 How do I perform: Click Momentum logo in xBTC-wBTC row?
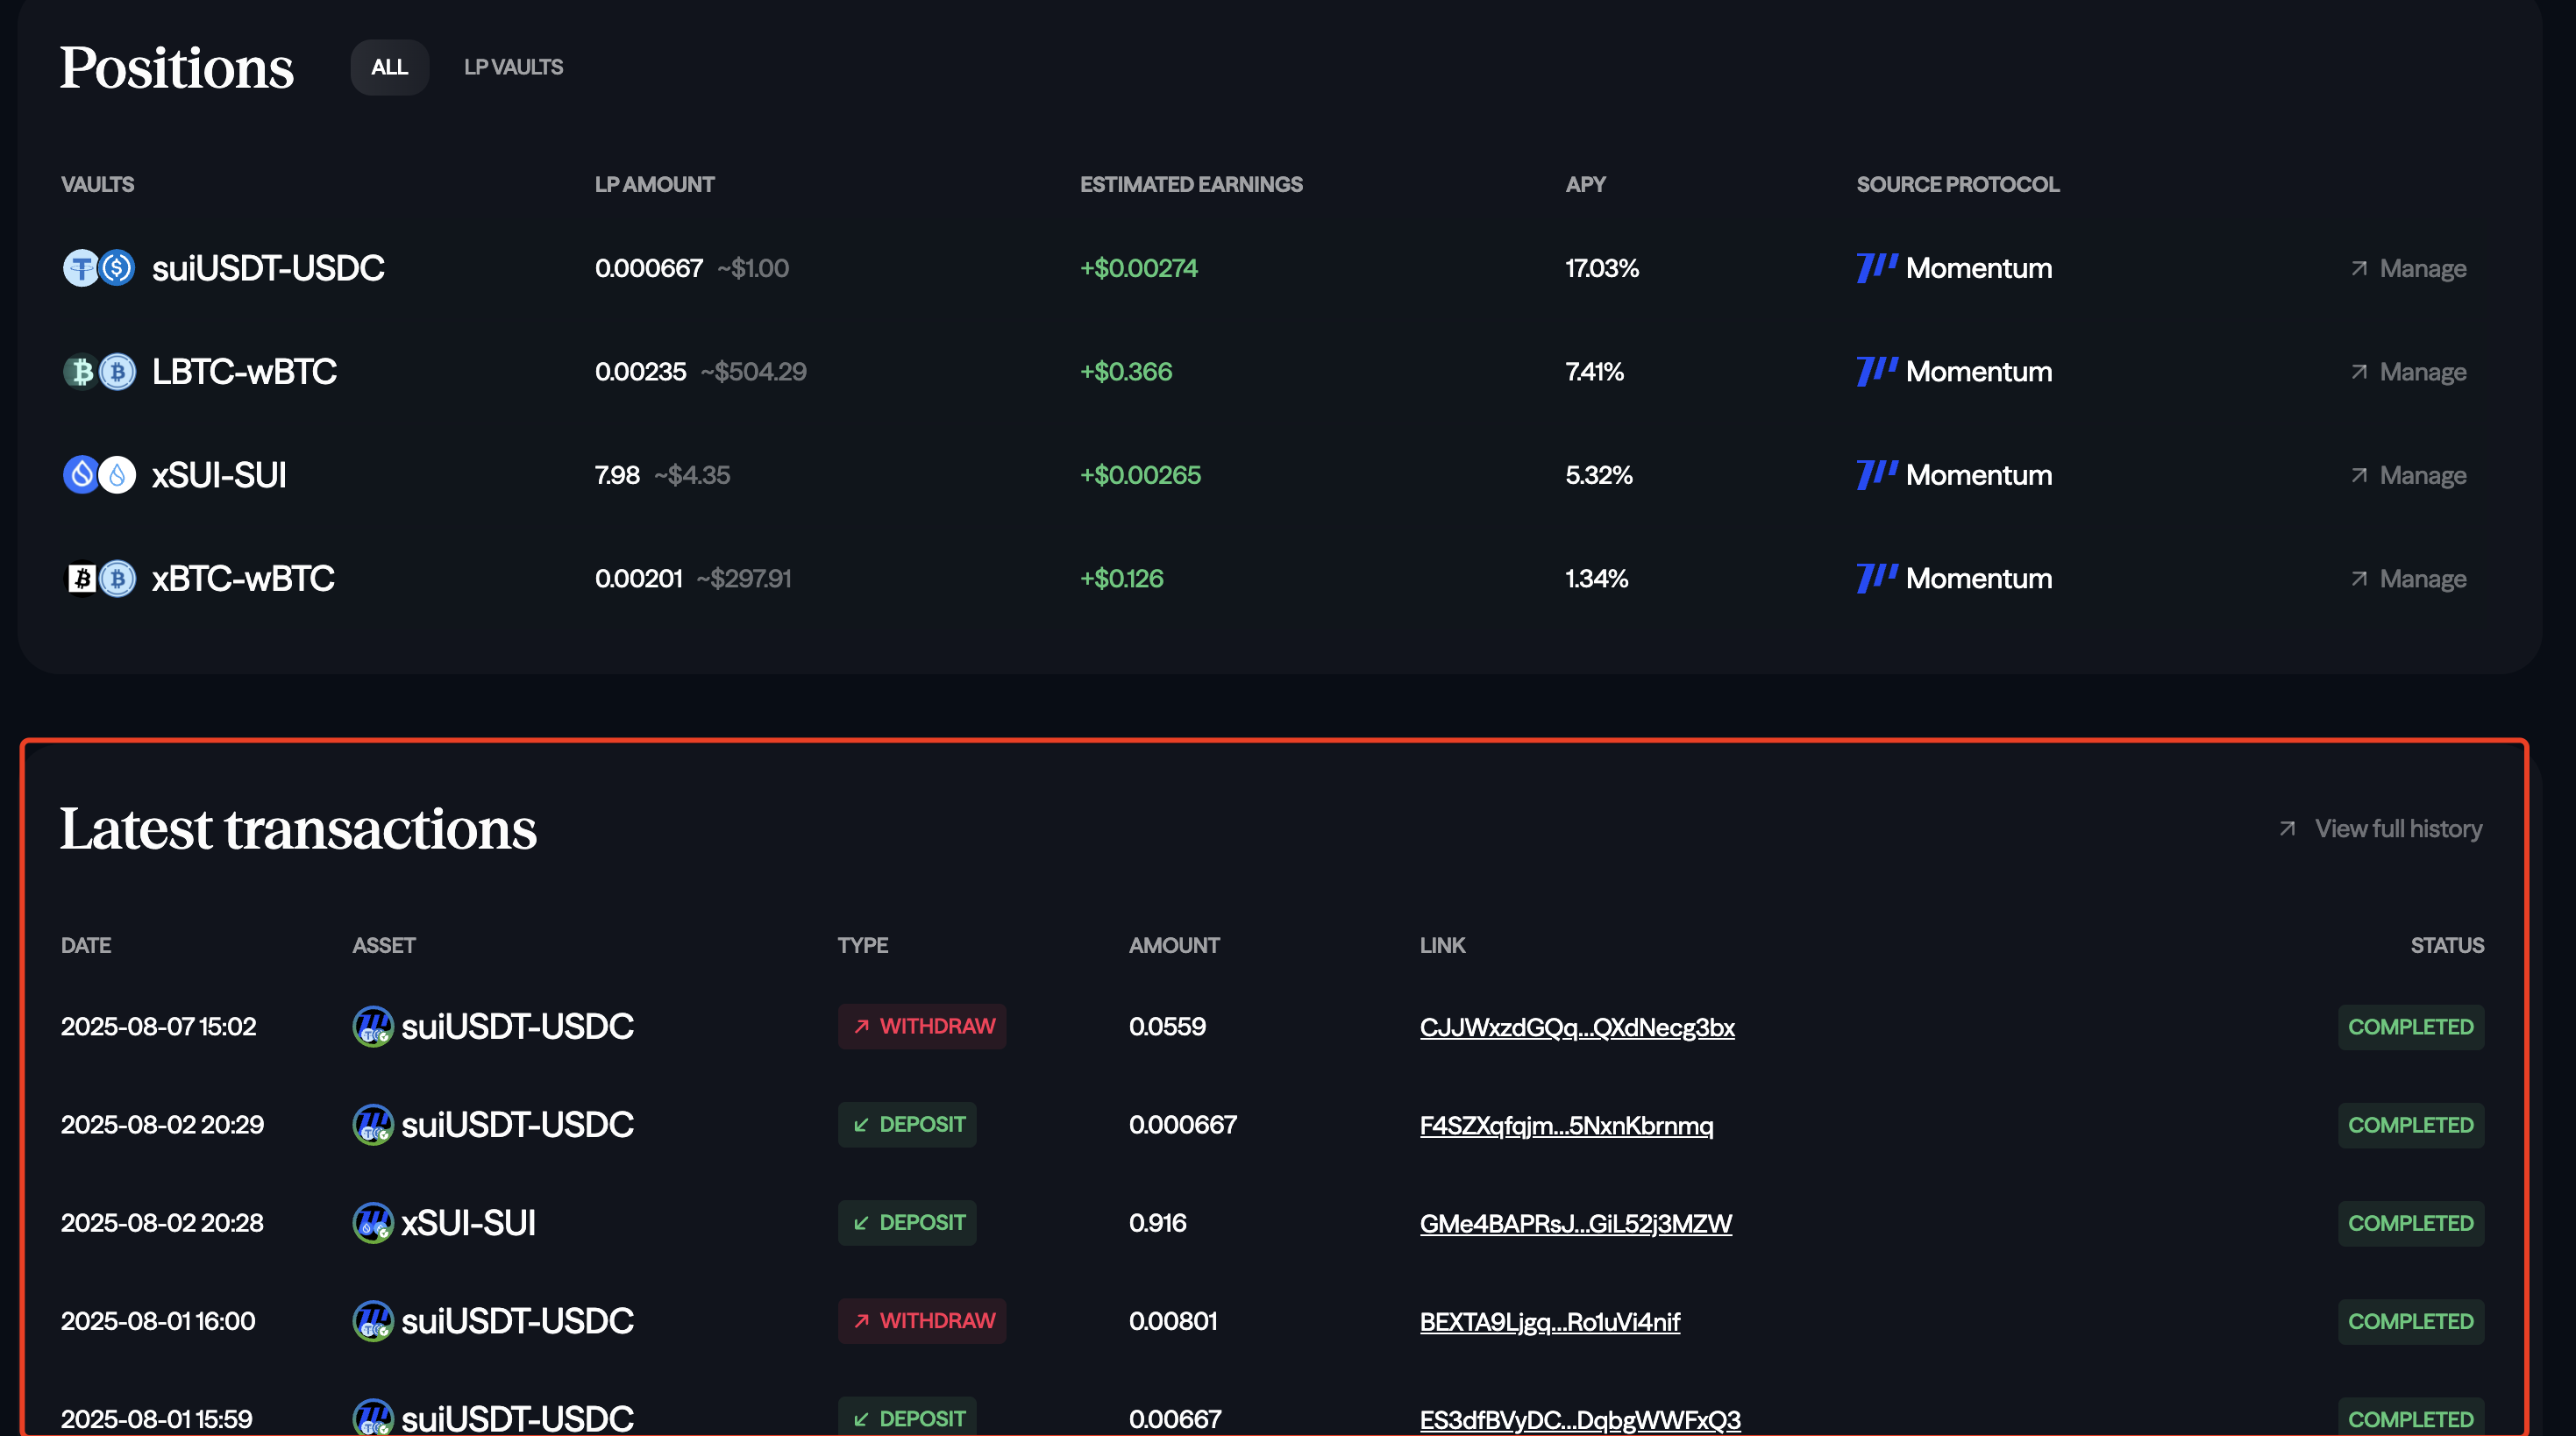click(1876, 579)
